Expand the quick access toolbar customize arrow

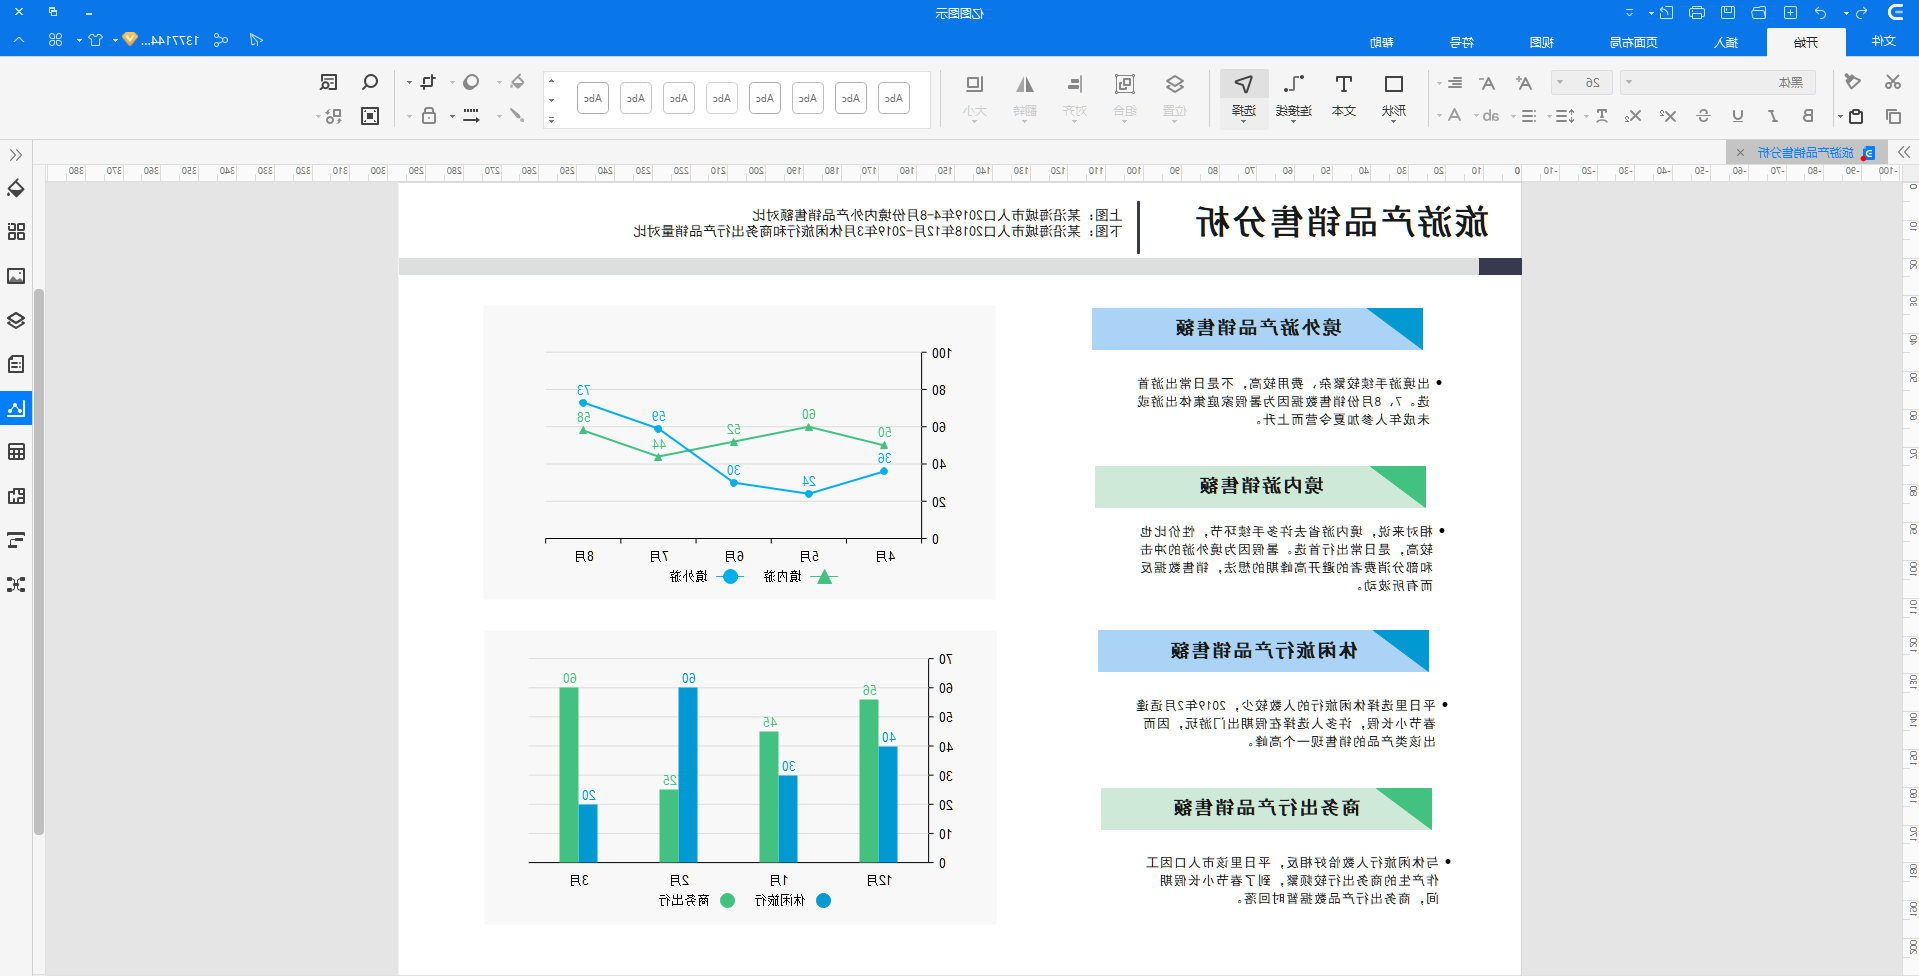pyautogui.click(x=1630, y=13)
